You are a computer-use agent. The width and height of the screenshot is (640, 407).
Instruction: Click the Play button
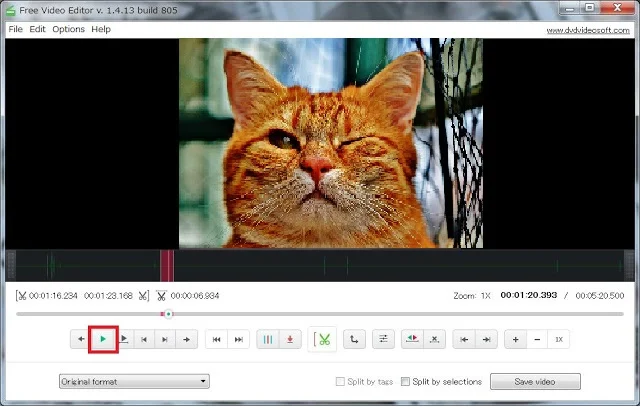103,339
